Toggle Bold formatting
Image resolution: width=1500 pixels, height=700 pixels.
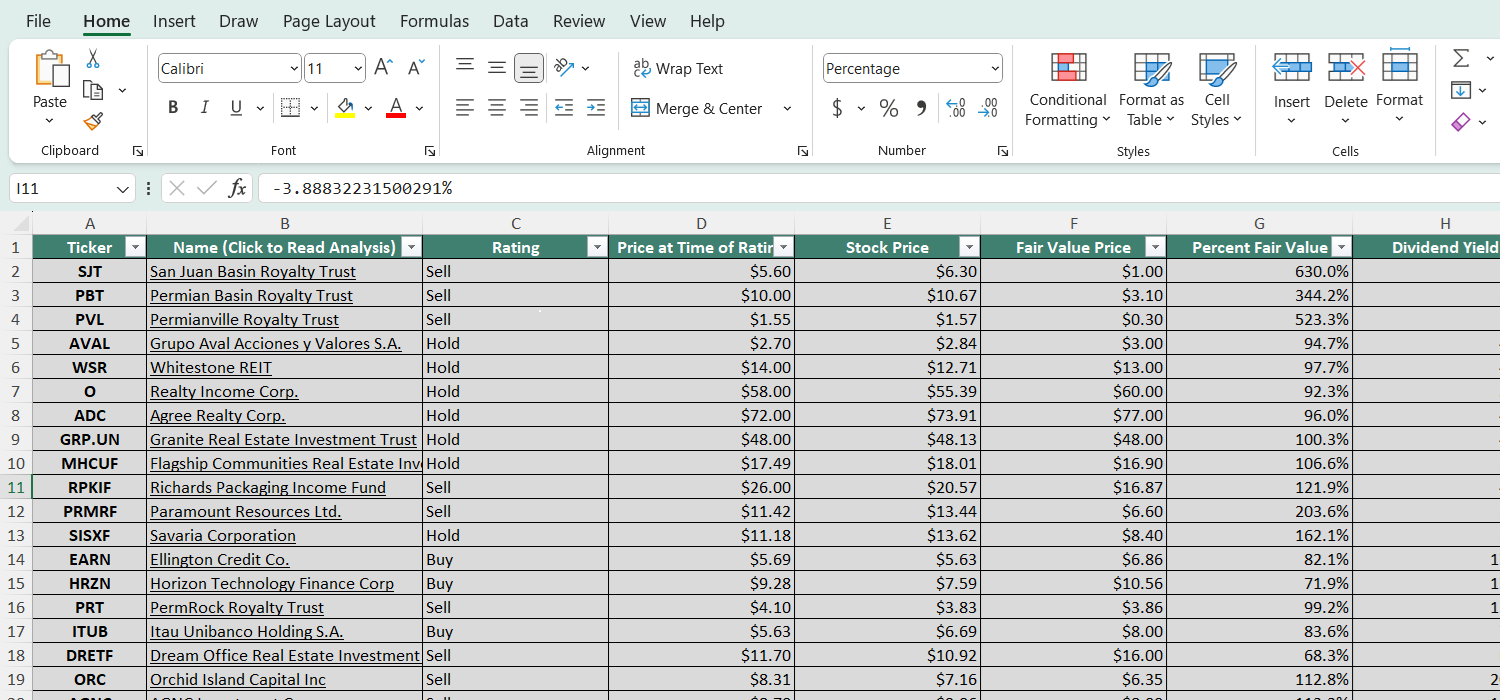[173, 107]
